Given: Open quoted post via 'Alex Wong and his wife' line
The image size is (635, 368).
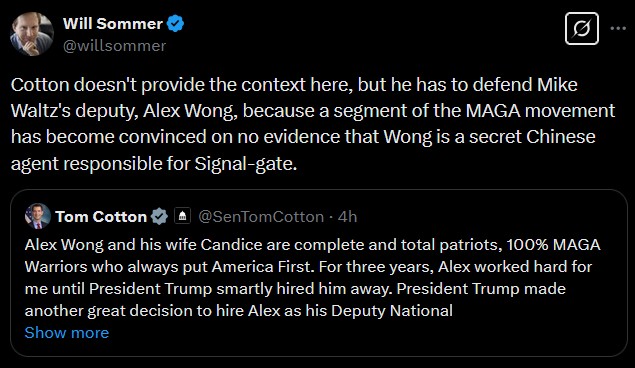Looking at the screenshot, I should click(111, 245).
